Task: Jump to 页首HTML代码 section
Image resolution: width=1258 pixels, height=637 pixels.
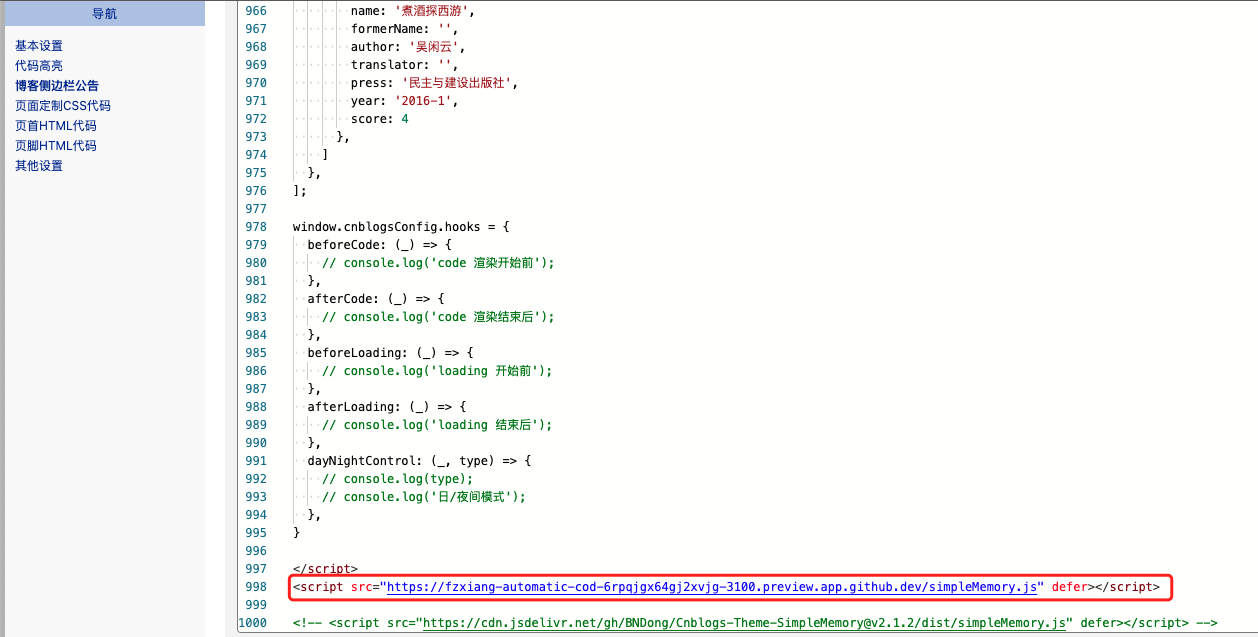Action: pyautogui.click(x=56, y=126)
